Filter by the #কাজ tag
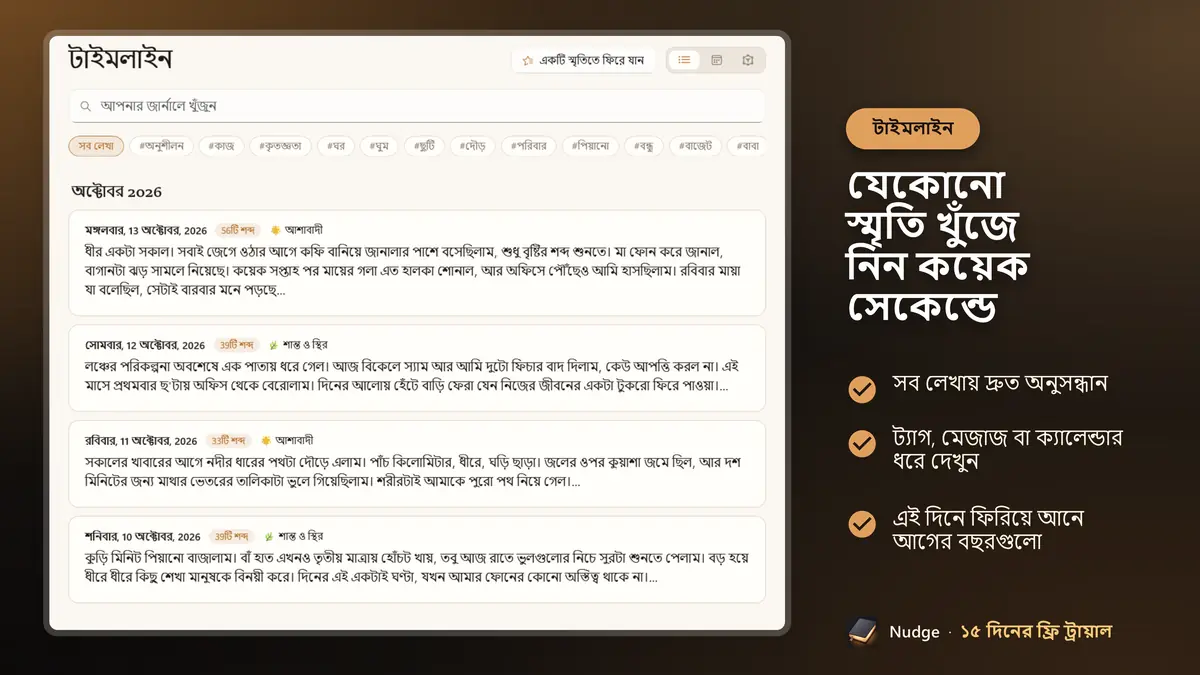Viewport: 1200px width, 675px height. tap(220, 146)
